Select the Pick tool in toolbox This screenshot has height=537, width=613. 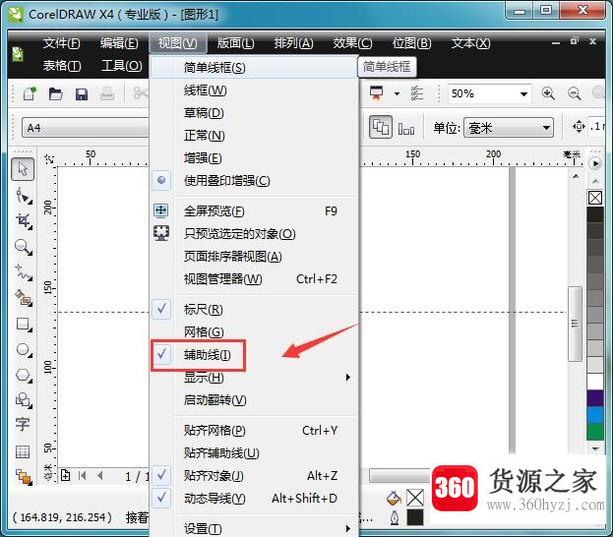point(23,169)
